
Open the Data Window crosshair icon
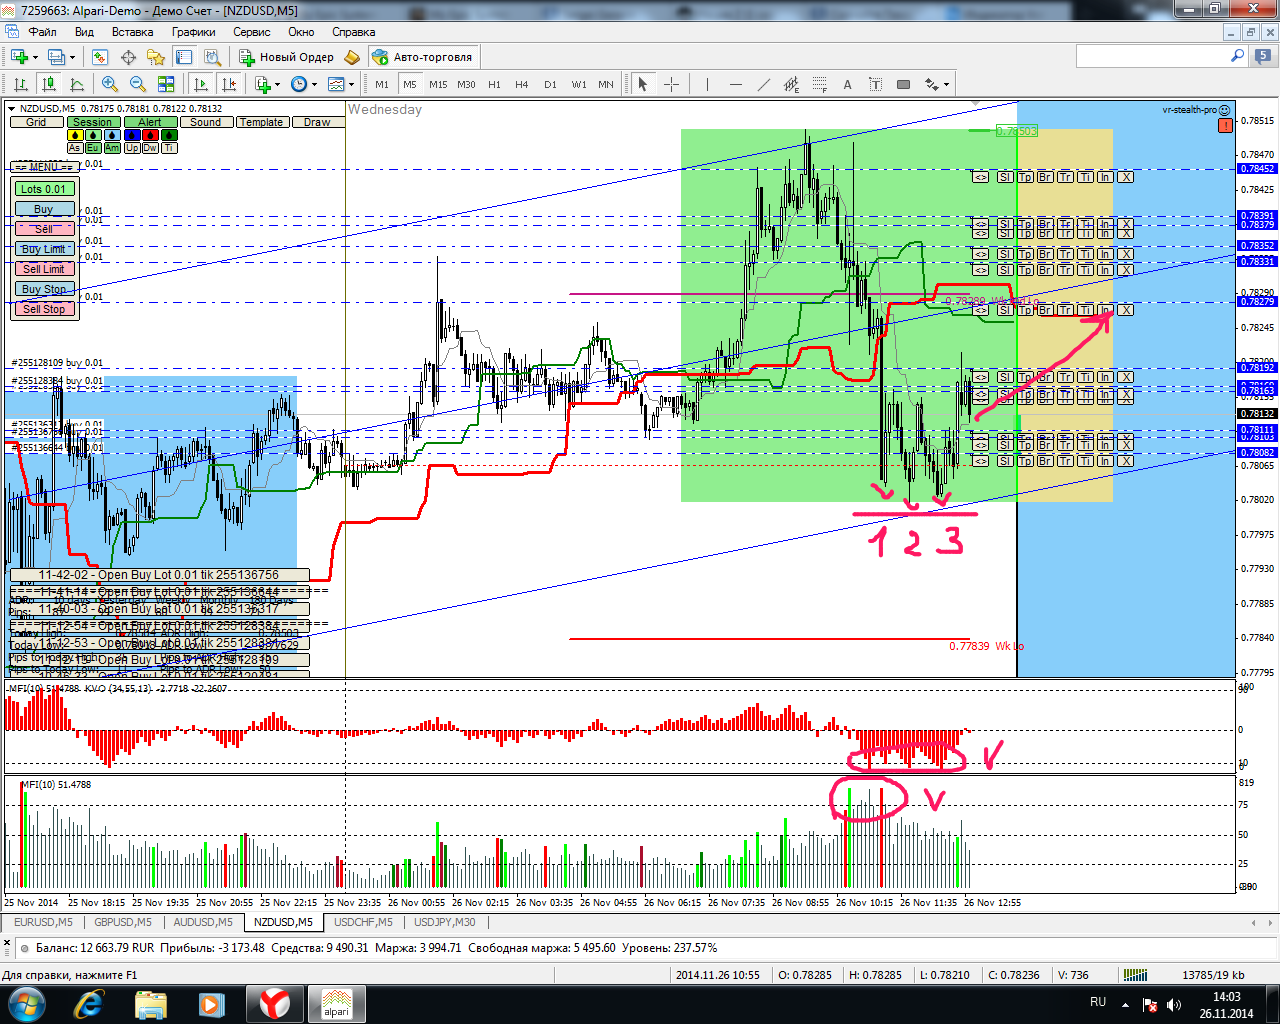[x=128, y=57]
